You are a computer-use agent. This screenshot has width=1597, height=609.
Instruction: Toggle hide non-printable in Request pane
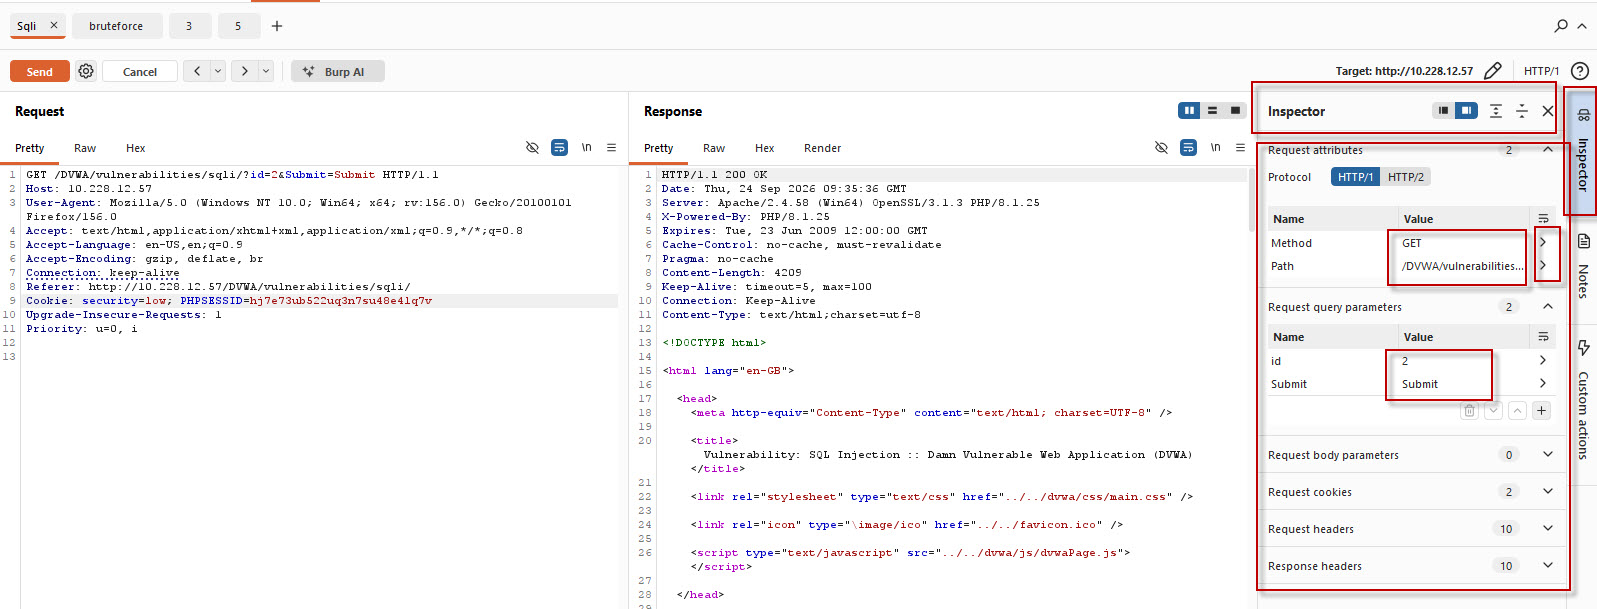532,147
